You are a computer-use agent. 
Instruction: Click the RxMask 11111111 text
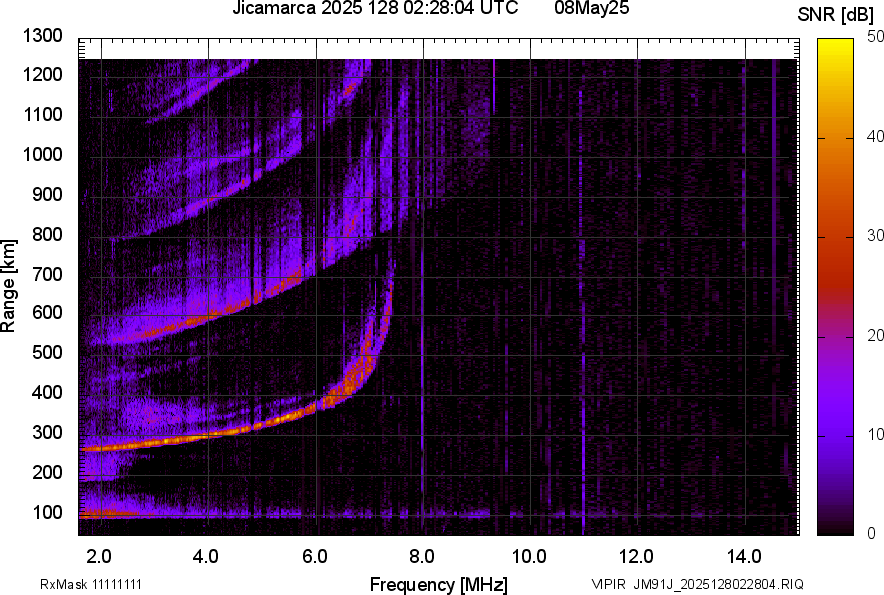pyautogui.click(x=91, y=584)
